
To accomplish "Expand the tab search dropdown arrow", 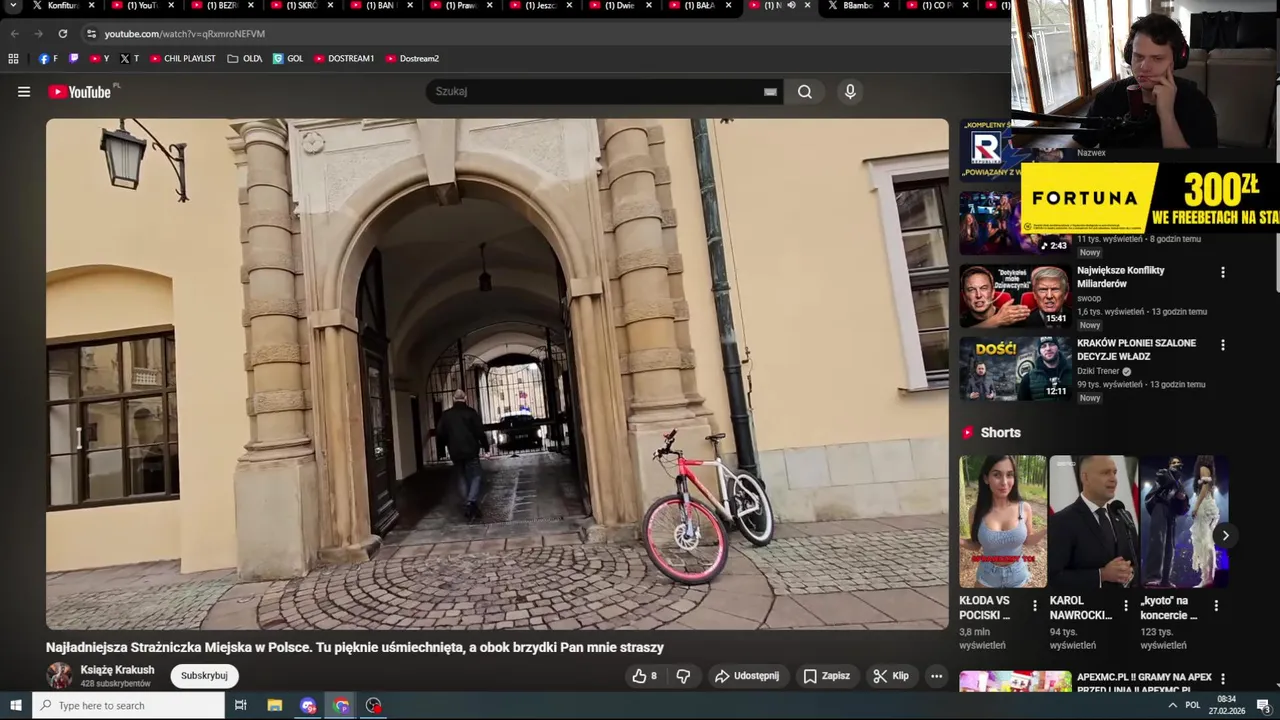I will pyautogui.click(x=13, y=6).
